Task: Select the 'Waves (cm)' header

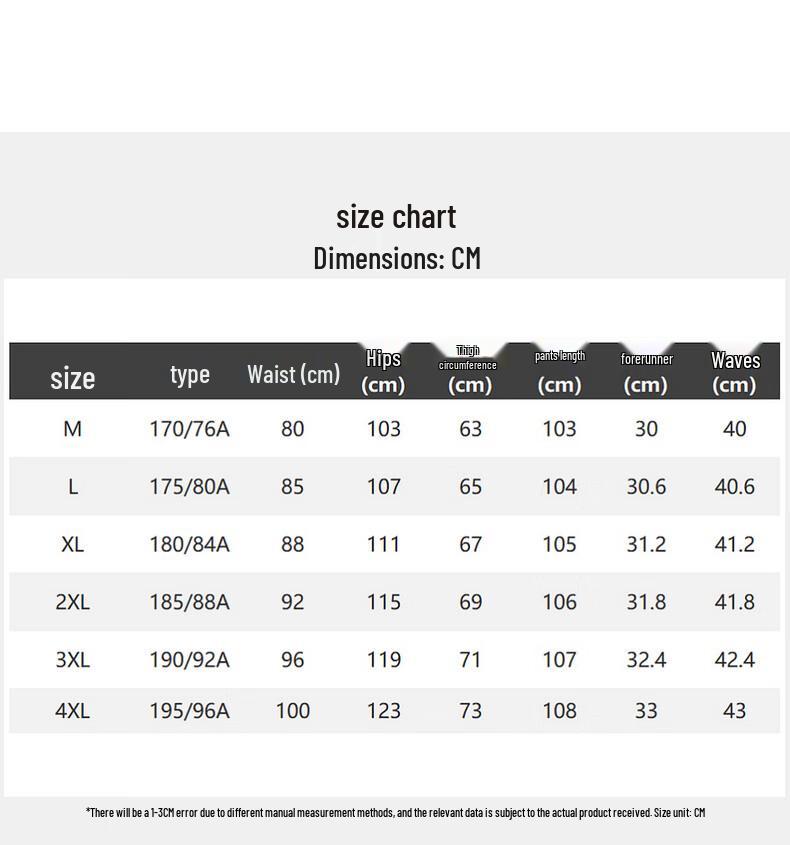Action: 735,372
